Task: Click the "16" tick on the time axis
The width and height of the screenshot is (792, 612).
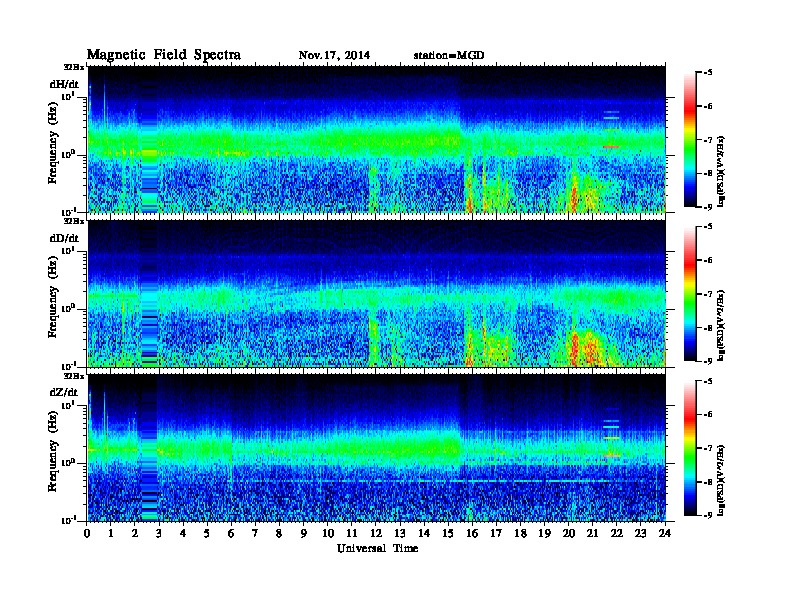Action: (x=472, y=533)
